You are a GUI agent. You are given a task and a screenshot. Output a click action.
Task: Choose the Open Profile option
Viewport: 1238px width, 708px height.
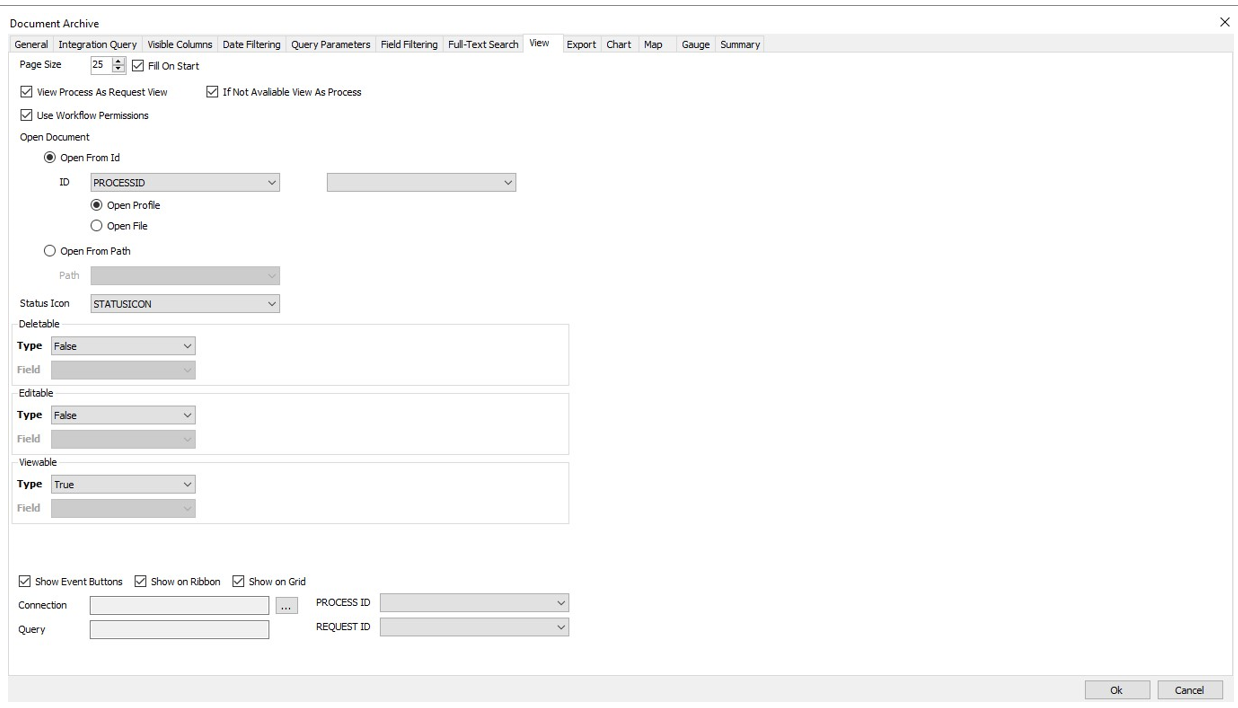(x=97, y=205)
